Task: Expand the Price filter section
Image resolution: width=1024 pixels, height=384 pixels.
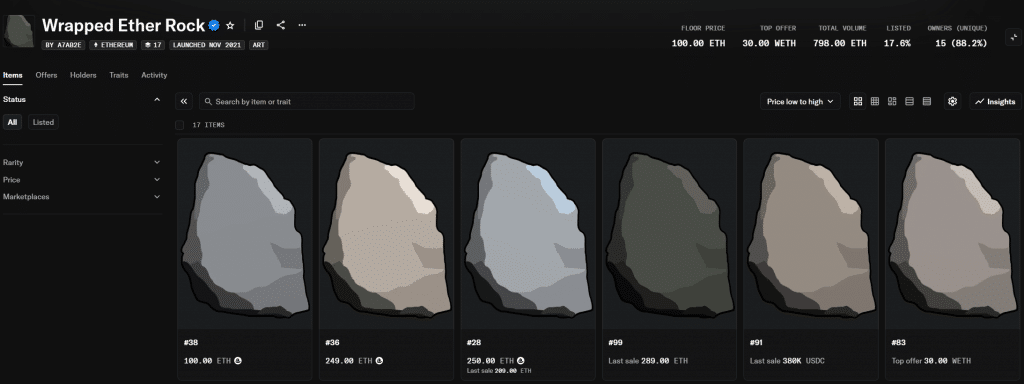Action: coord(82,179)
